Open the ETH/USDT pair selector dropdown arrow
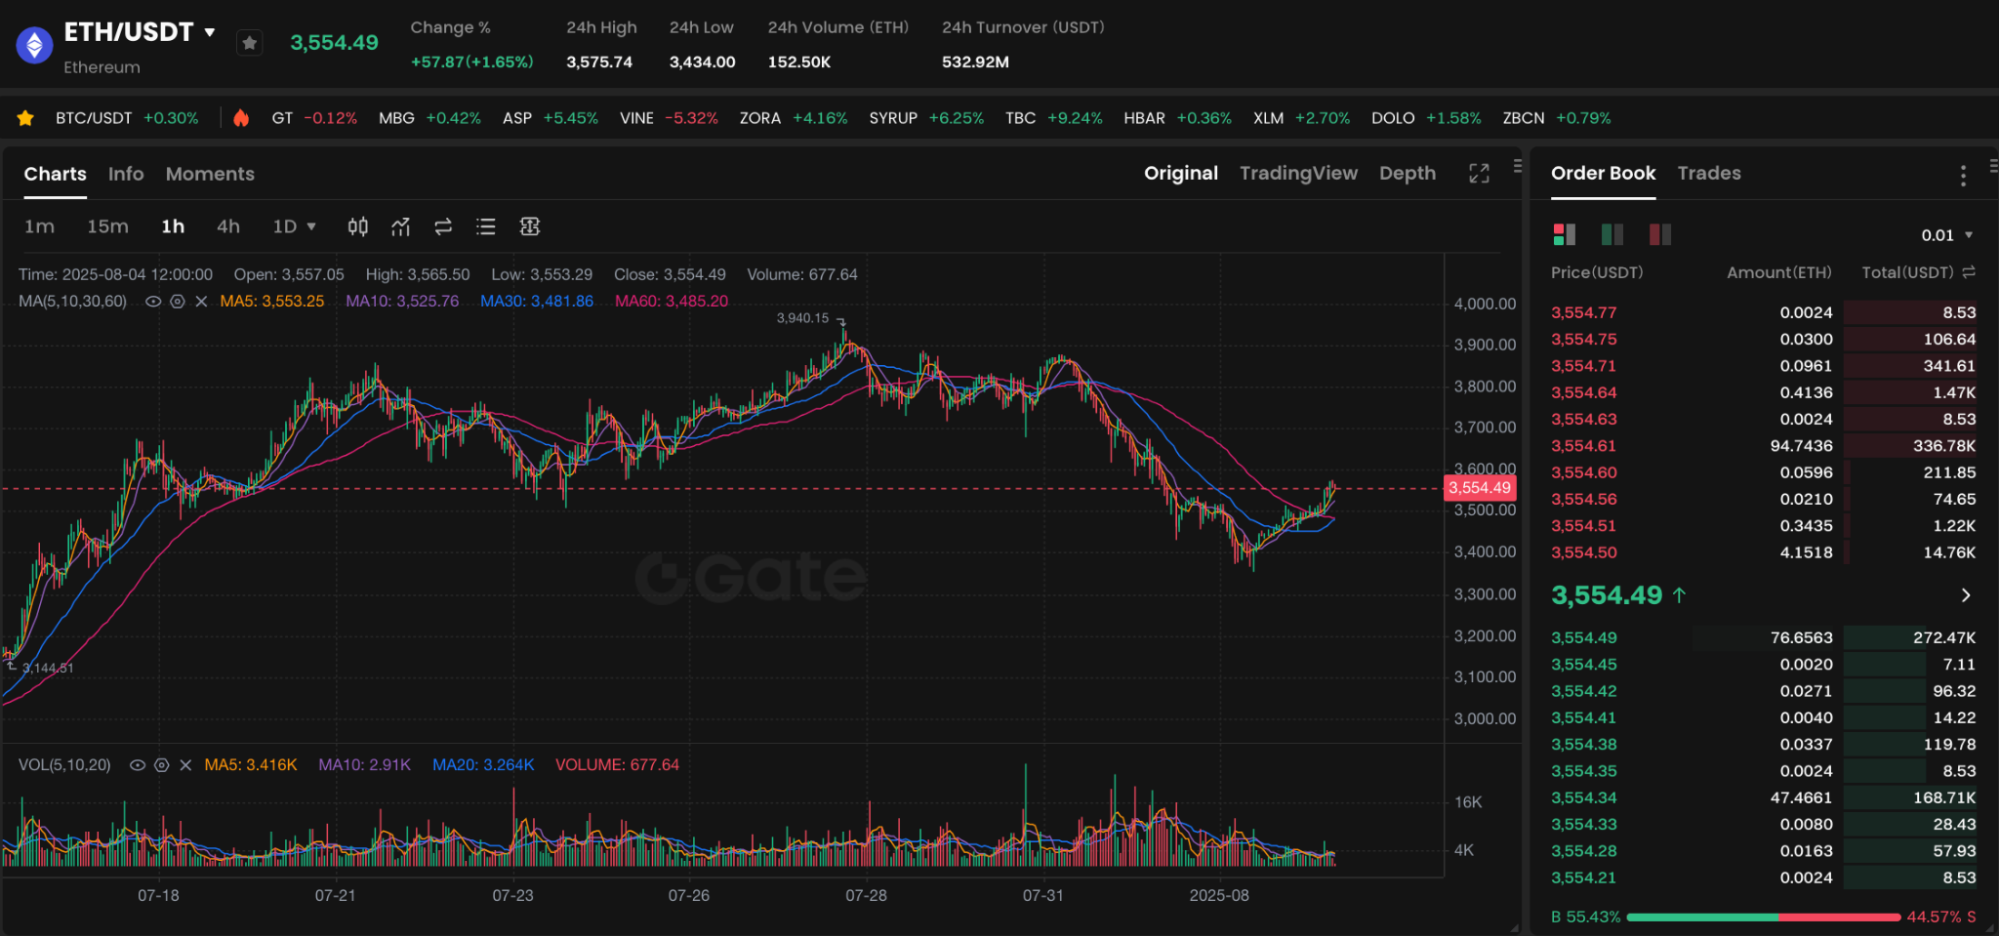Screen dimensions: 1999x937 (x=210, y=32)
